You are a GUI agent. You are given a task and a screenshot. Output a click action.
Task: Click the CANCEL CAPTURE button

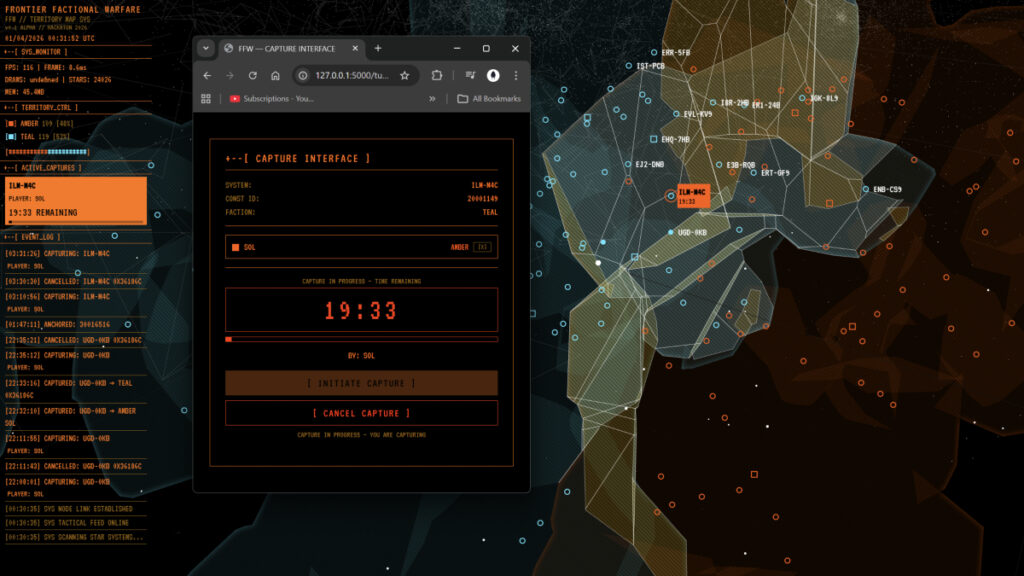[x=361, y=413]
